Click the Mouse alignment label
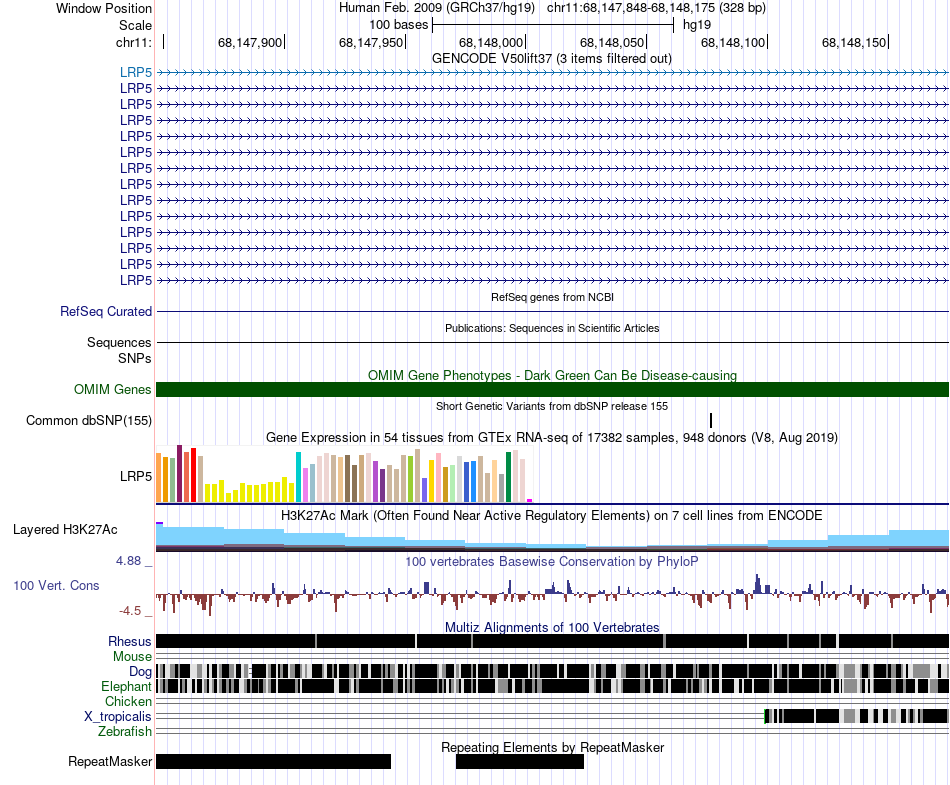The image size is (950, 785). point(132,657)
